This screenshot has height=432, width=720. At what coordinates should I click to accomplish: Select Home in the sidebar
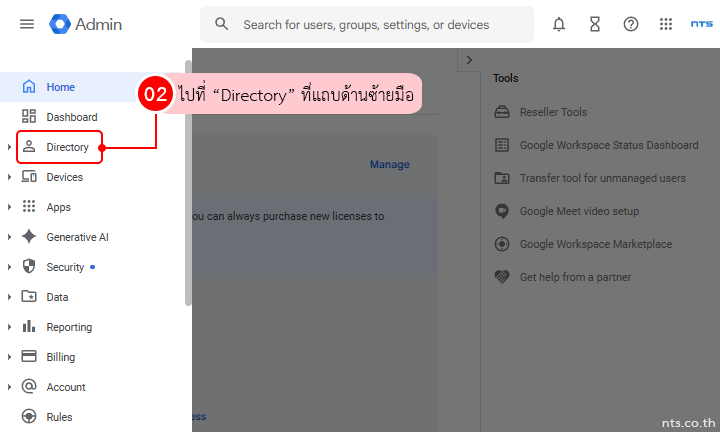click(x=60, y=87)
